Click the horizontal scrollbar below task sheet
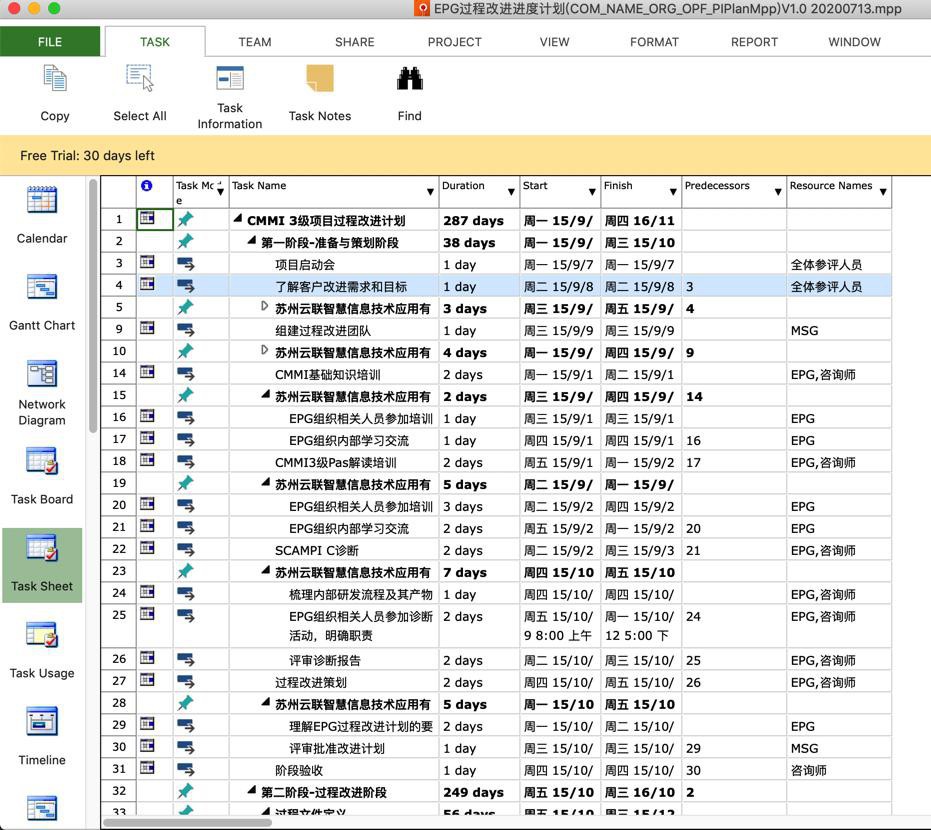 (187, 822)
